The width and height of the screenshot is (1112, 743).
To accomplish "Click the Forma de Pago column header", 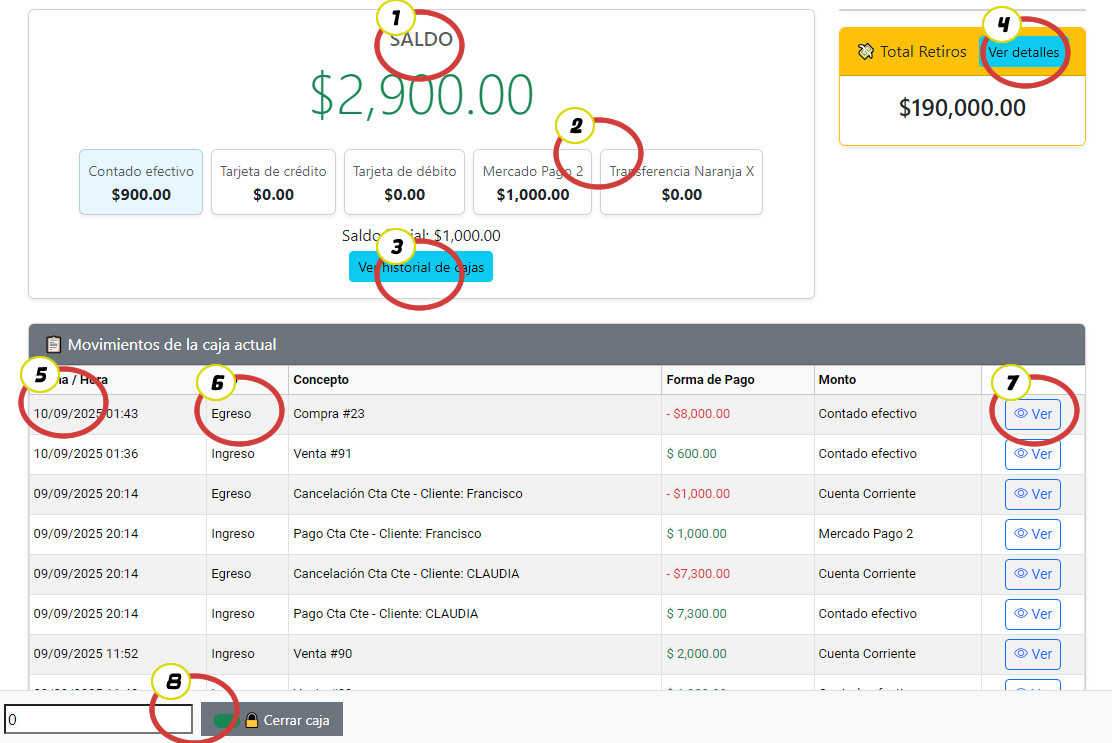I will click(711, 380).
